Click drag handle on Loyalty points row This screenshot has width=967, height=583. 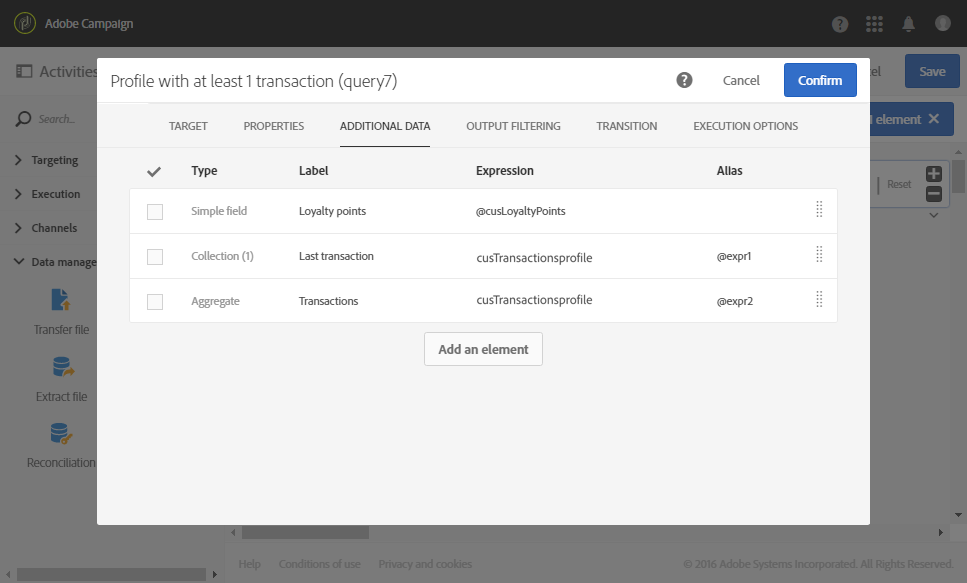pos(819,210)
